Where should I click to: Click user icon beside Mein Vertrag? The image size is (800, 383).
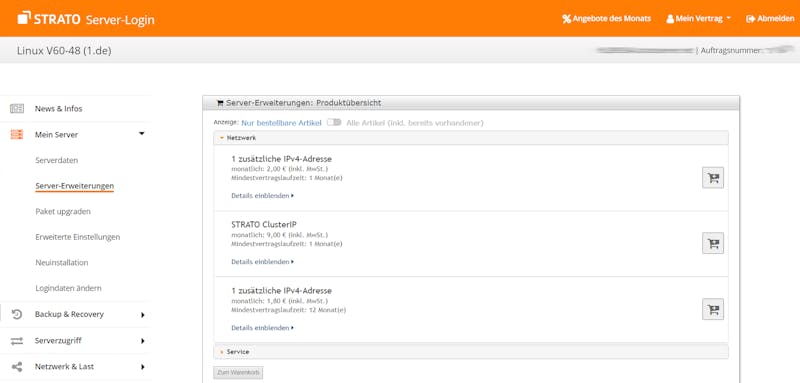click(670, 19)
